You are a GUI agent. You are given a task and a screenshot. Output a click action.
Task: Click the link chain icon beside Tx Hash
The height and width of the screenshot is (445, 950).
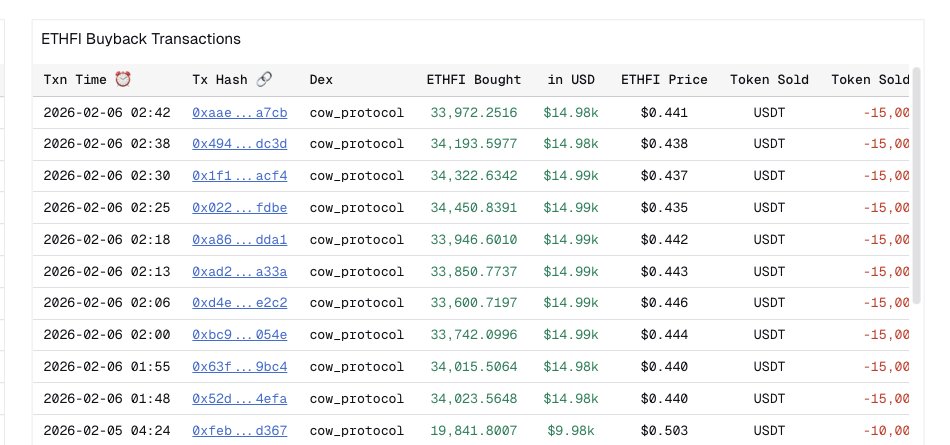tap(264, 79)
